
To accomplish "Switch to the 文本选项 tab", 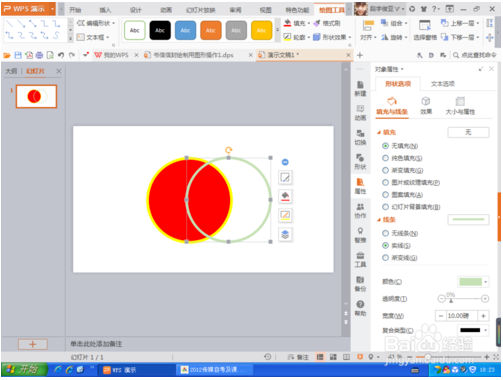I will [443, 84].
